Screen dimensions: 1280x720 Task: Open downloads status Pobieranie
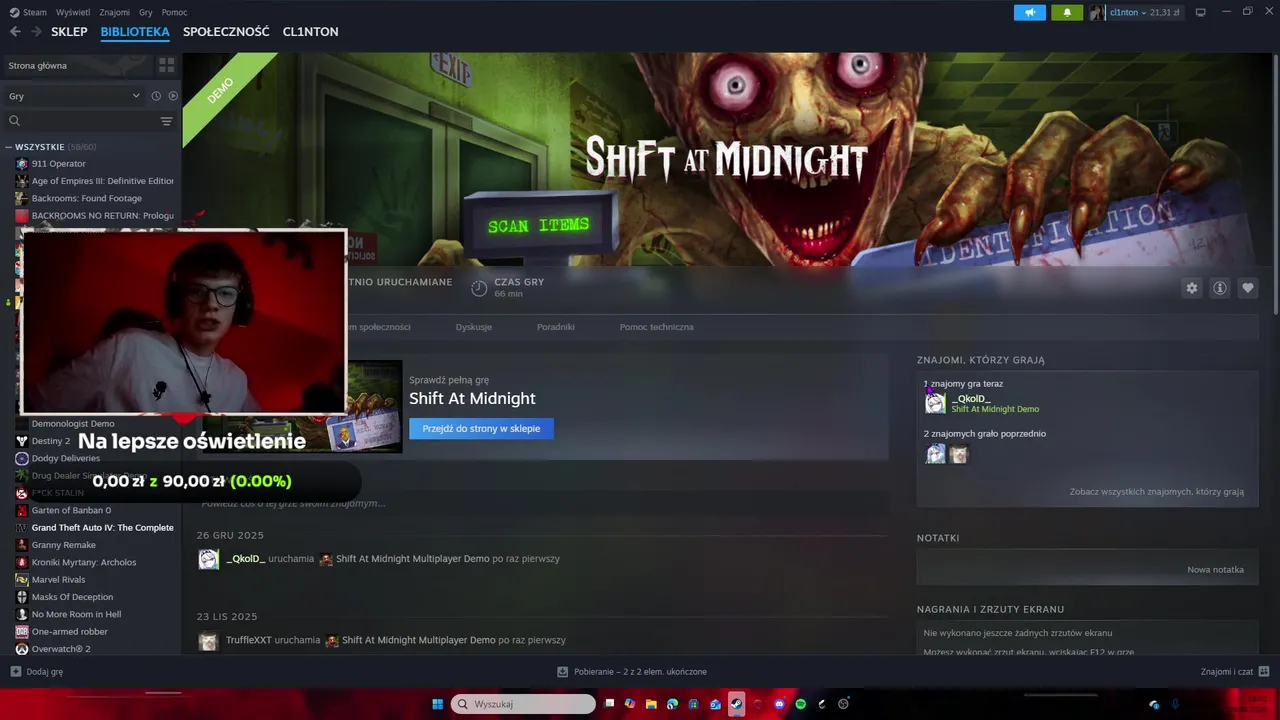632,672
